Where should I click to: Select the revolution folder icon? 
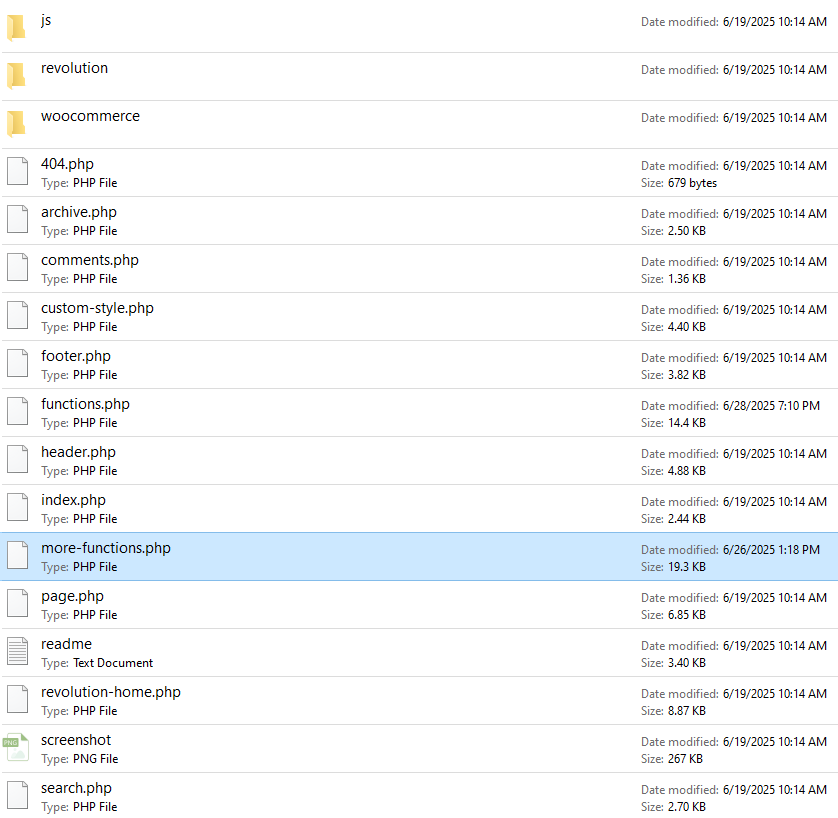point(16,76)
